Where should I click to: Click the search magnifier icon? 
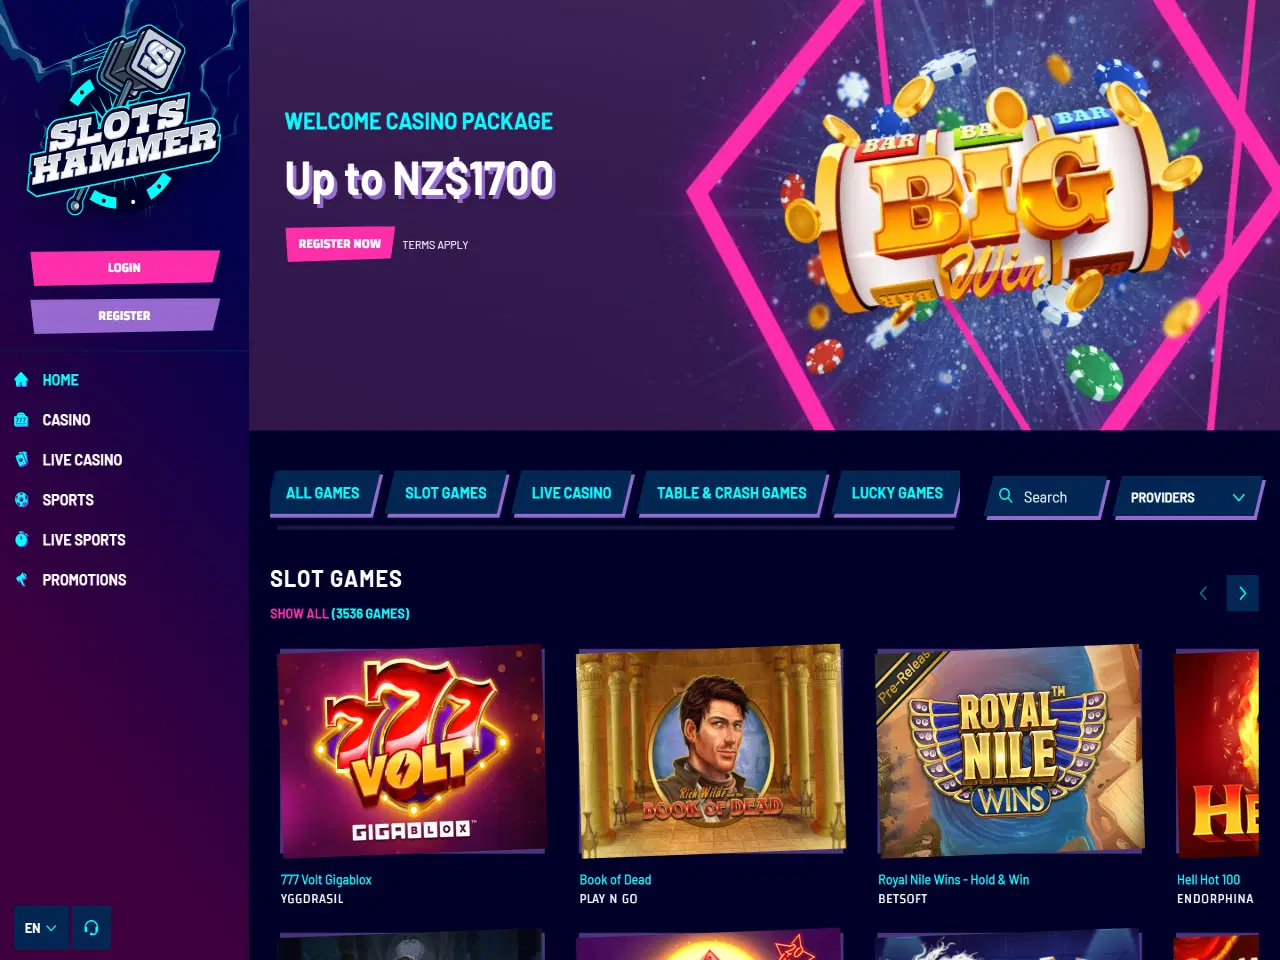click(x=1006, y=496)
